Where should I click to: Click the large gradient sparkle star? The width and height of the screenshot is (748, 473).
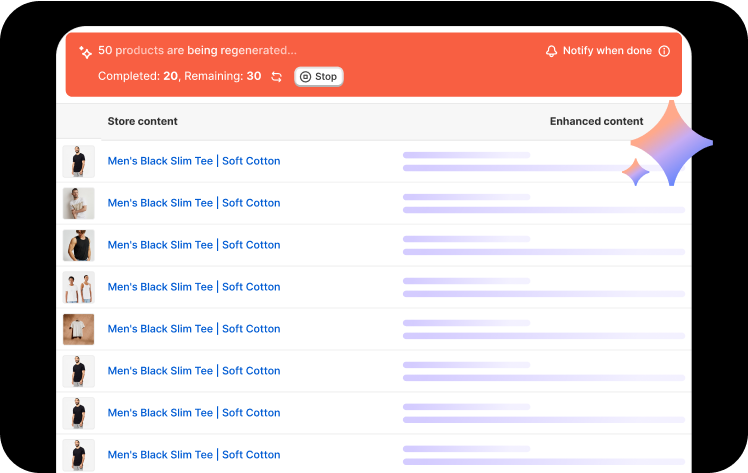click(671, 142)
